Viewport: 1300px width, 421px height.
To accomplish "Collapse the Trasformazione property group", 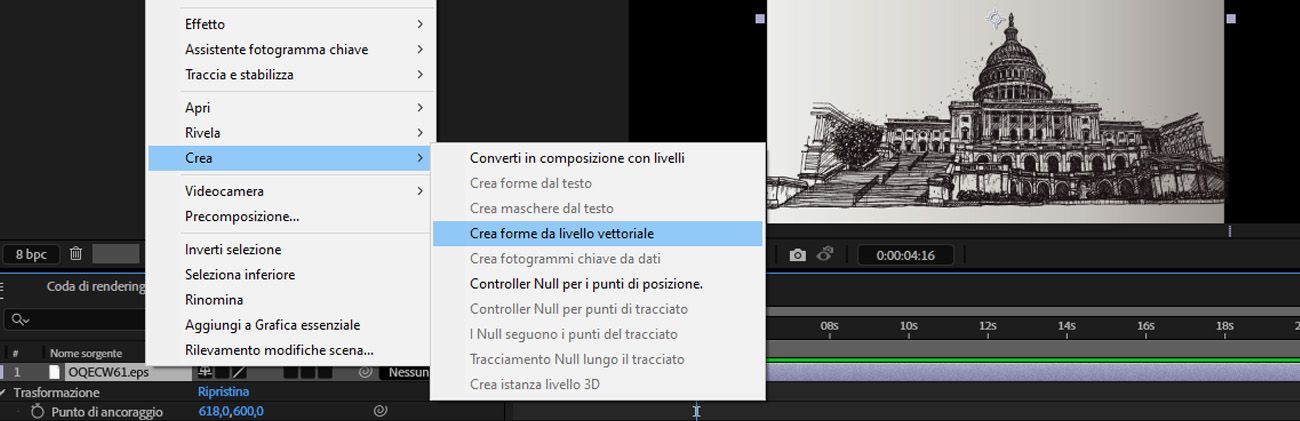I will (4, 392).
